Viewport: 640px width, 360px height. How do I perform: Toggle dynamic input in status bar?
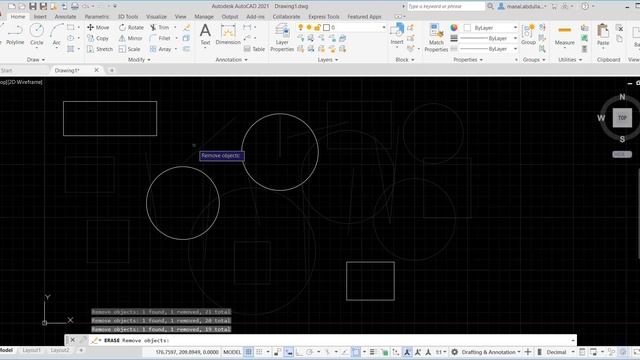(x=288, y=352)
